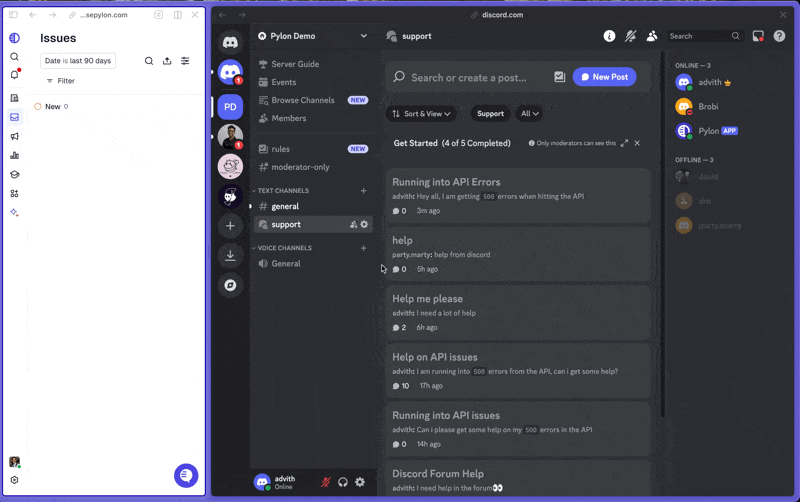Click the Discord Search box in header

click(x=705, y=36)
